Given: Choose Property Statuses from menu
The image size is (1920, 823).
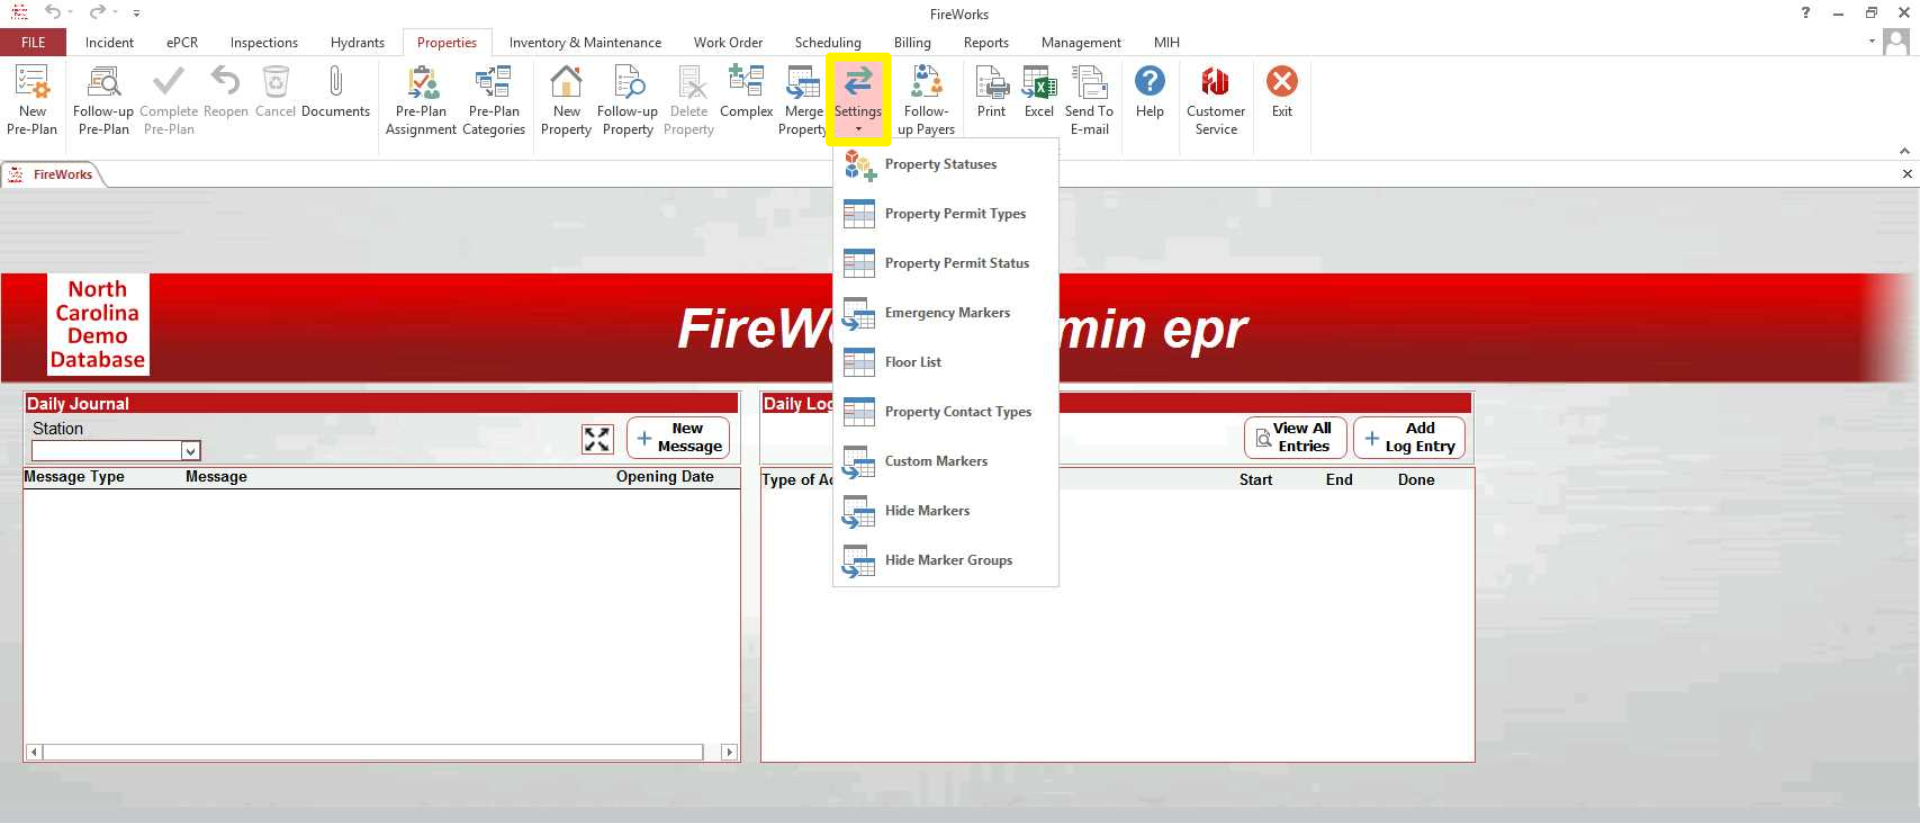Looking at the screenshot, I should (945, 164).
